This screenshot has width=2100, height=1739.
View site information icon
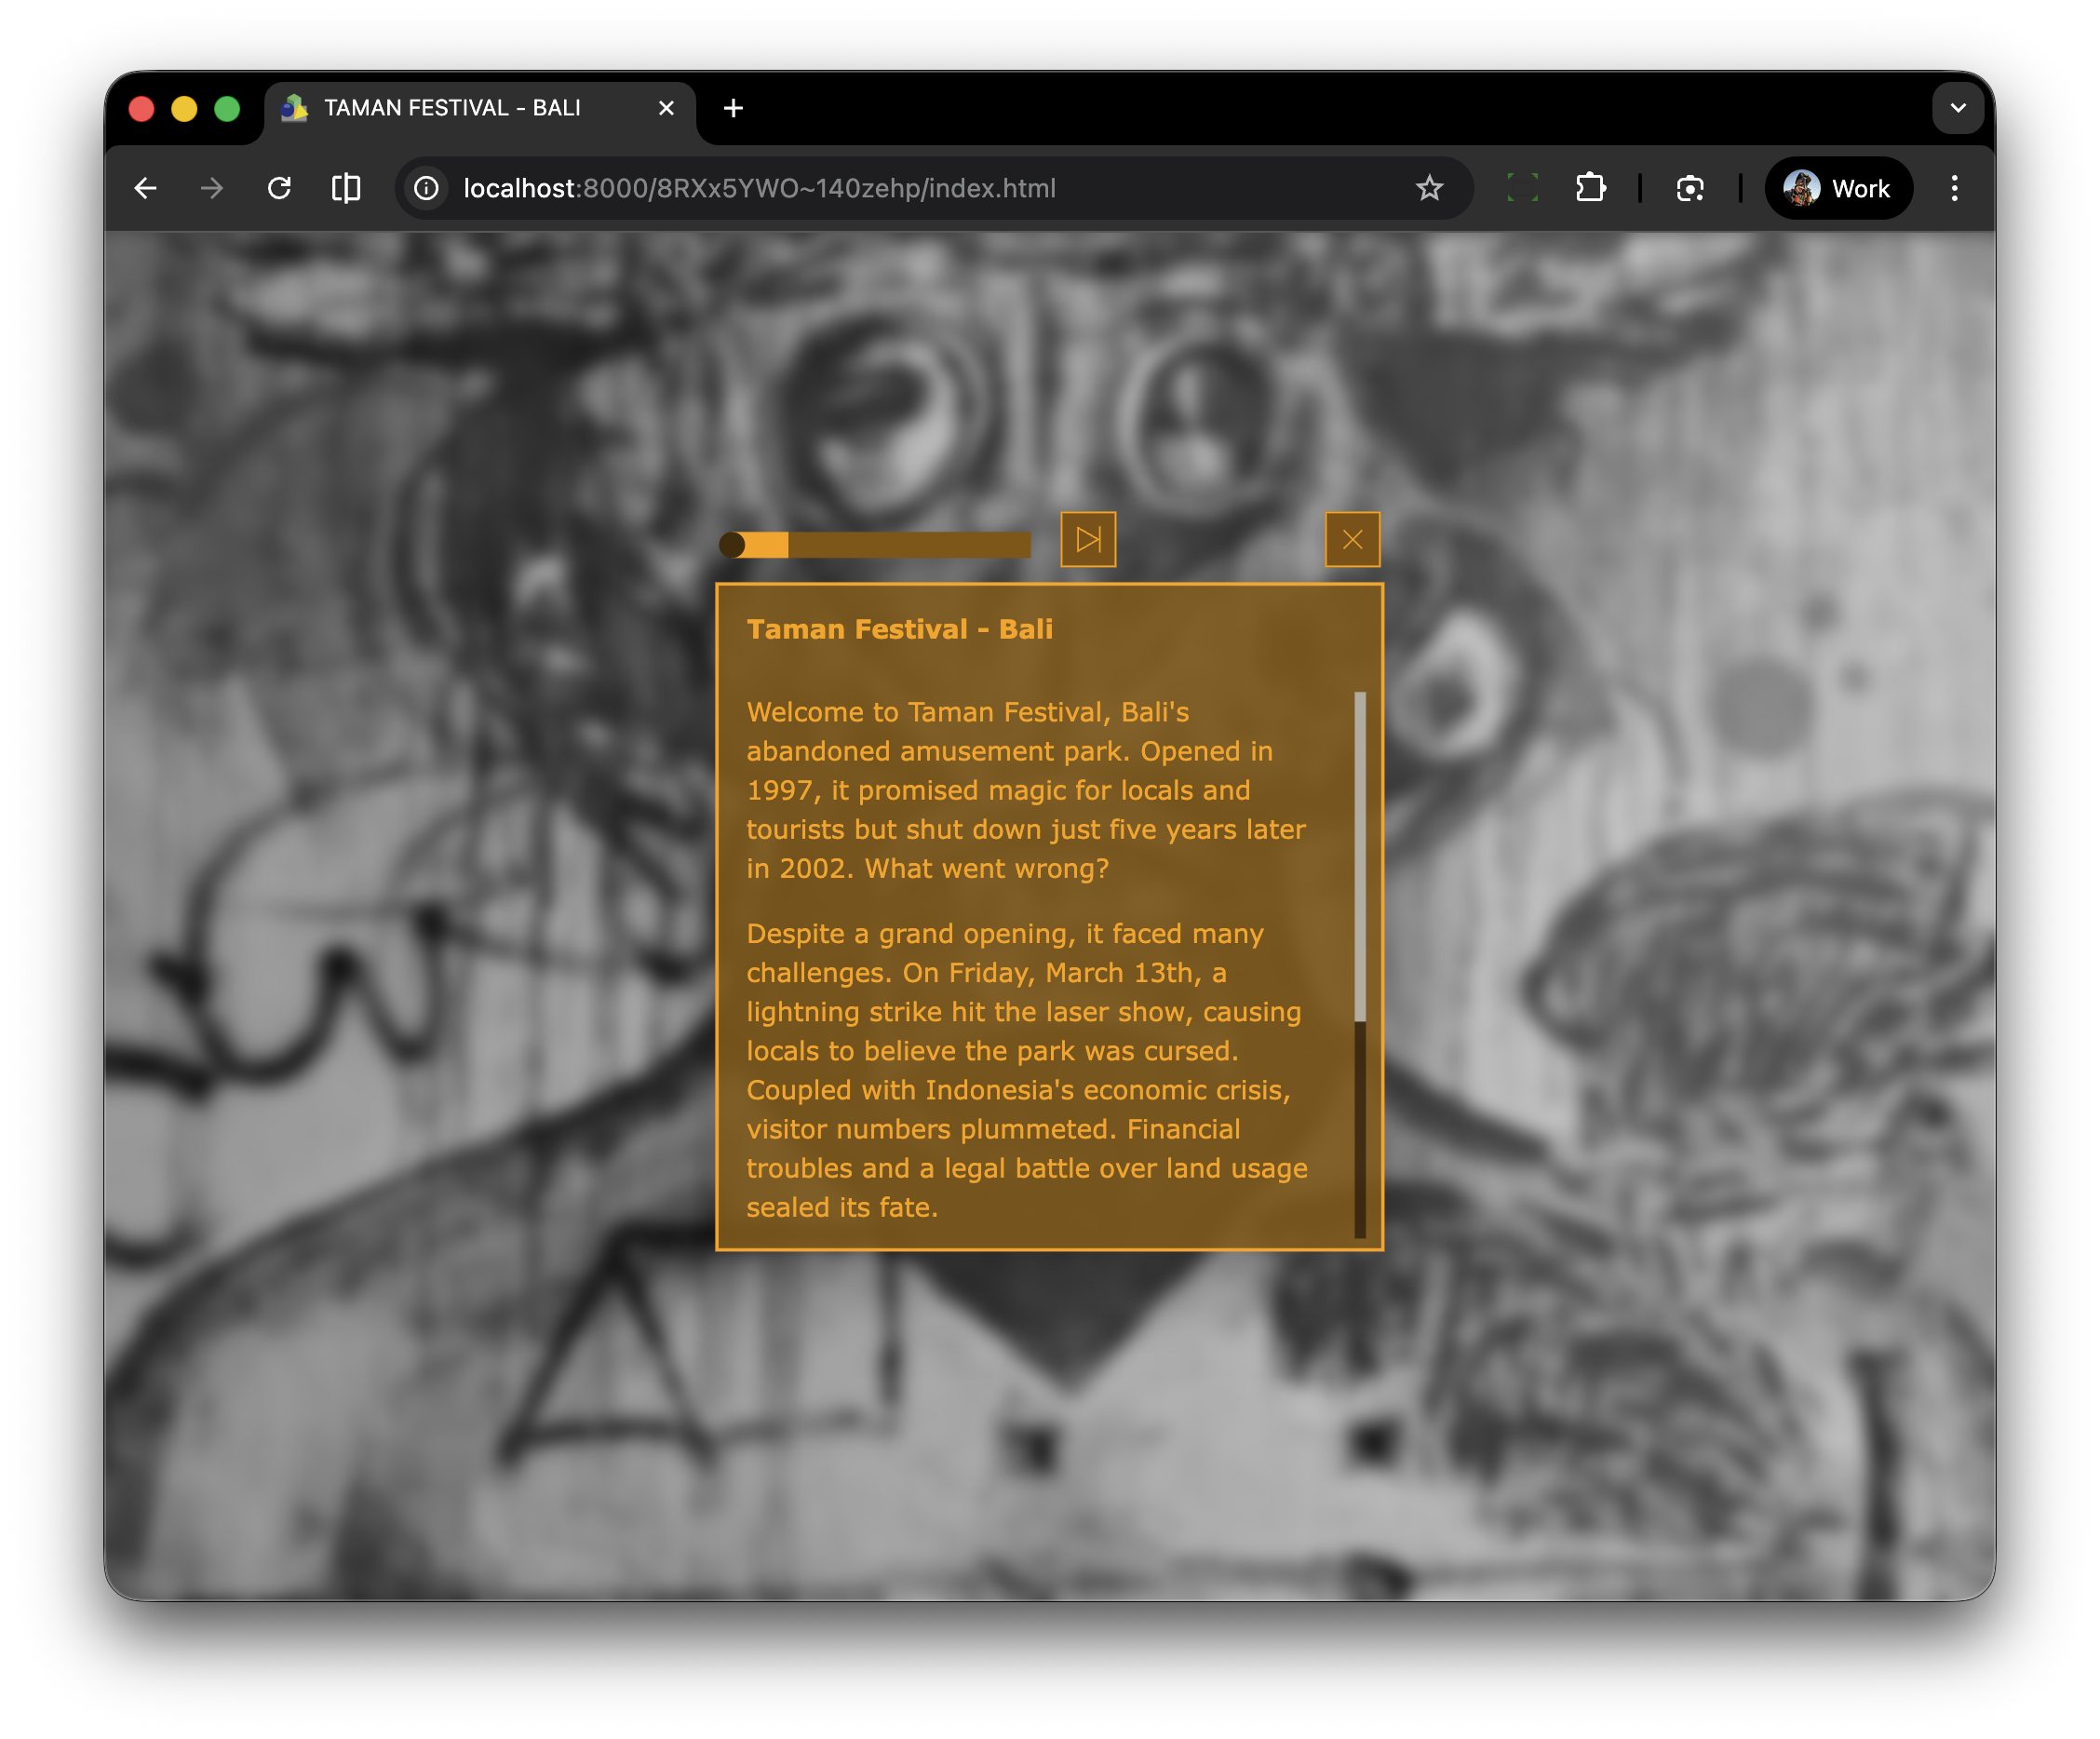pyautogui.click(x=427, y=188)
